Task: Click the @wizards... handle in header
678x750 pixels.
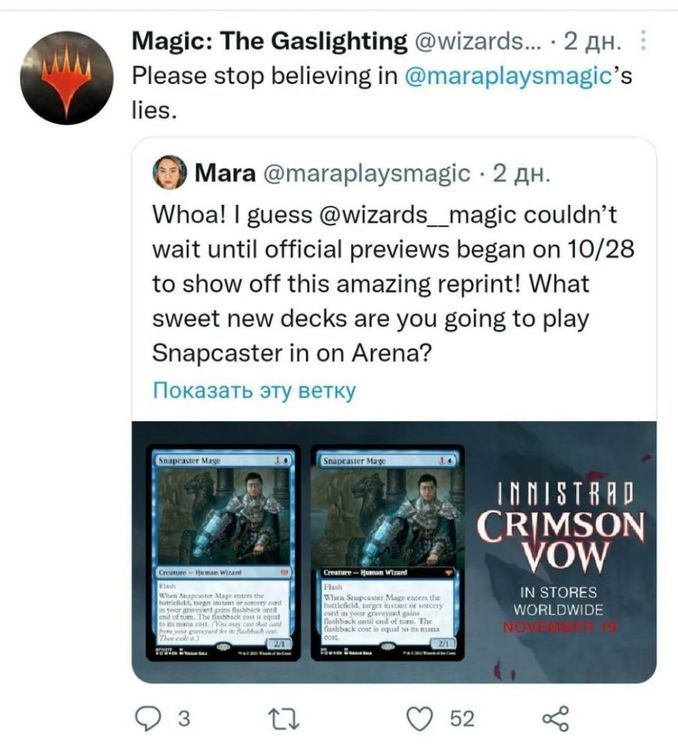Action: click(478, 42)
